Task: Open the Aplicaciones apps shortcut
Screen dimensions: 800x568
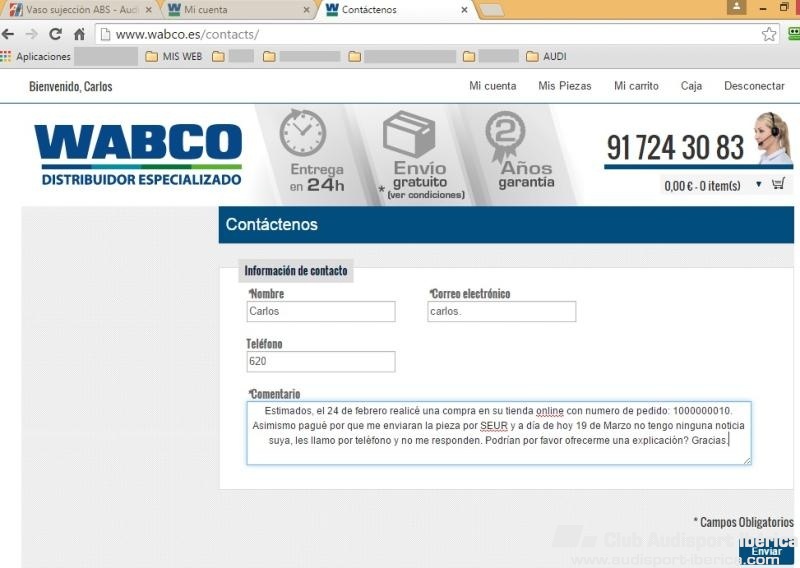Action: click(36, 56)
